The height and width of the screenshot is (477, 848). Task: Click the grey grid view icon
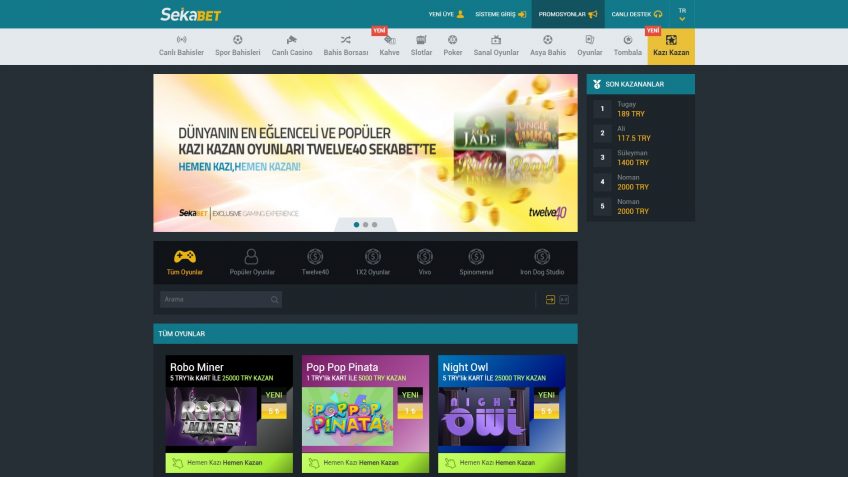point(564,300)
